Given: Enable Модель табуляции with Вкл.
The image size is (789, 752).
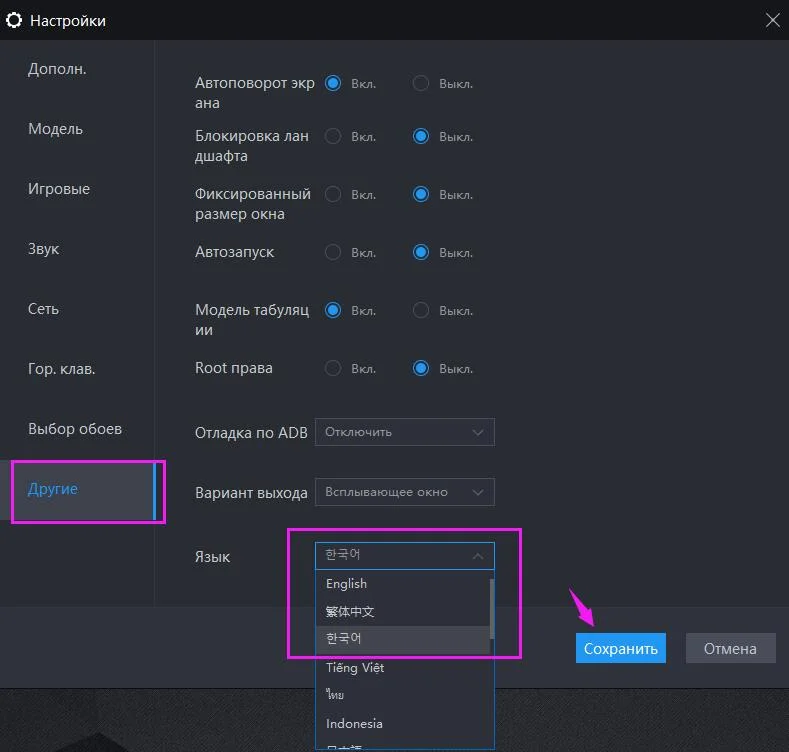Looking at the screenshot, I should [333, 310].
